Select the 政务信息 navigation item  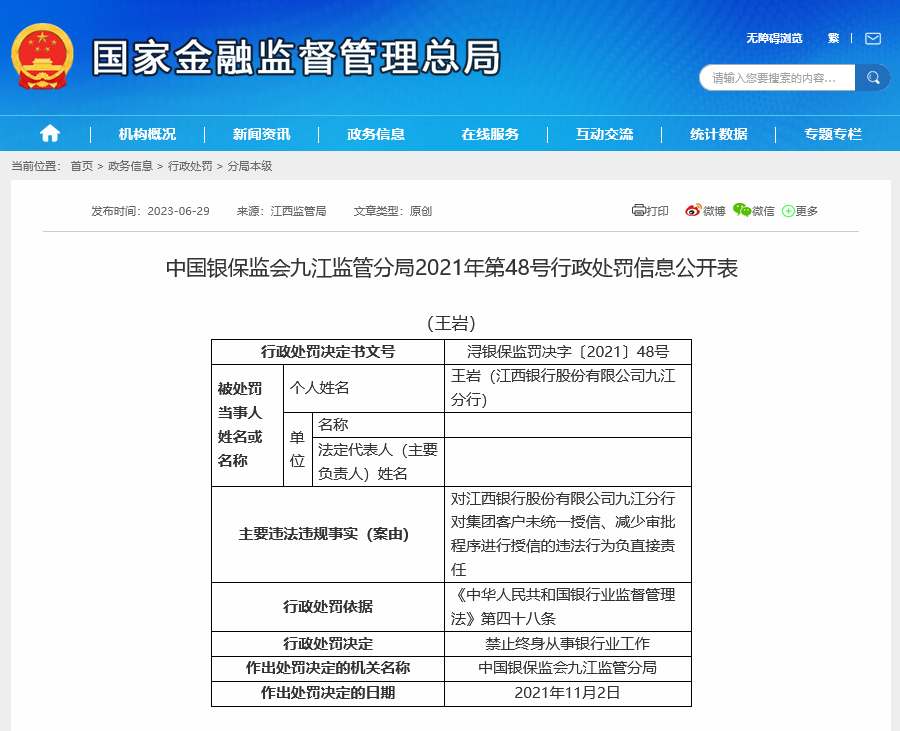coord(376,134)
